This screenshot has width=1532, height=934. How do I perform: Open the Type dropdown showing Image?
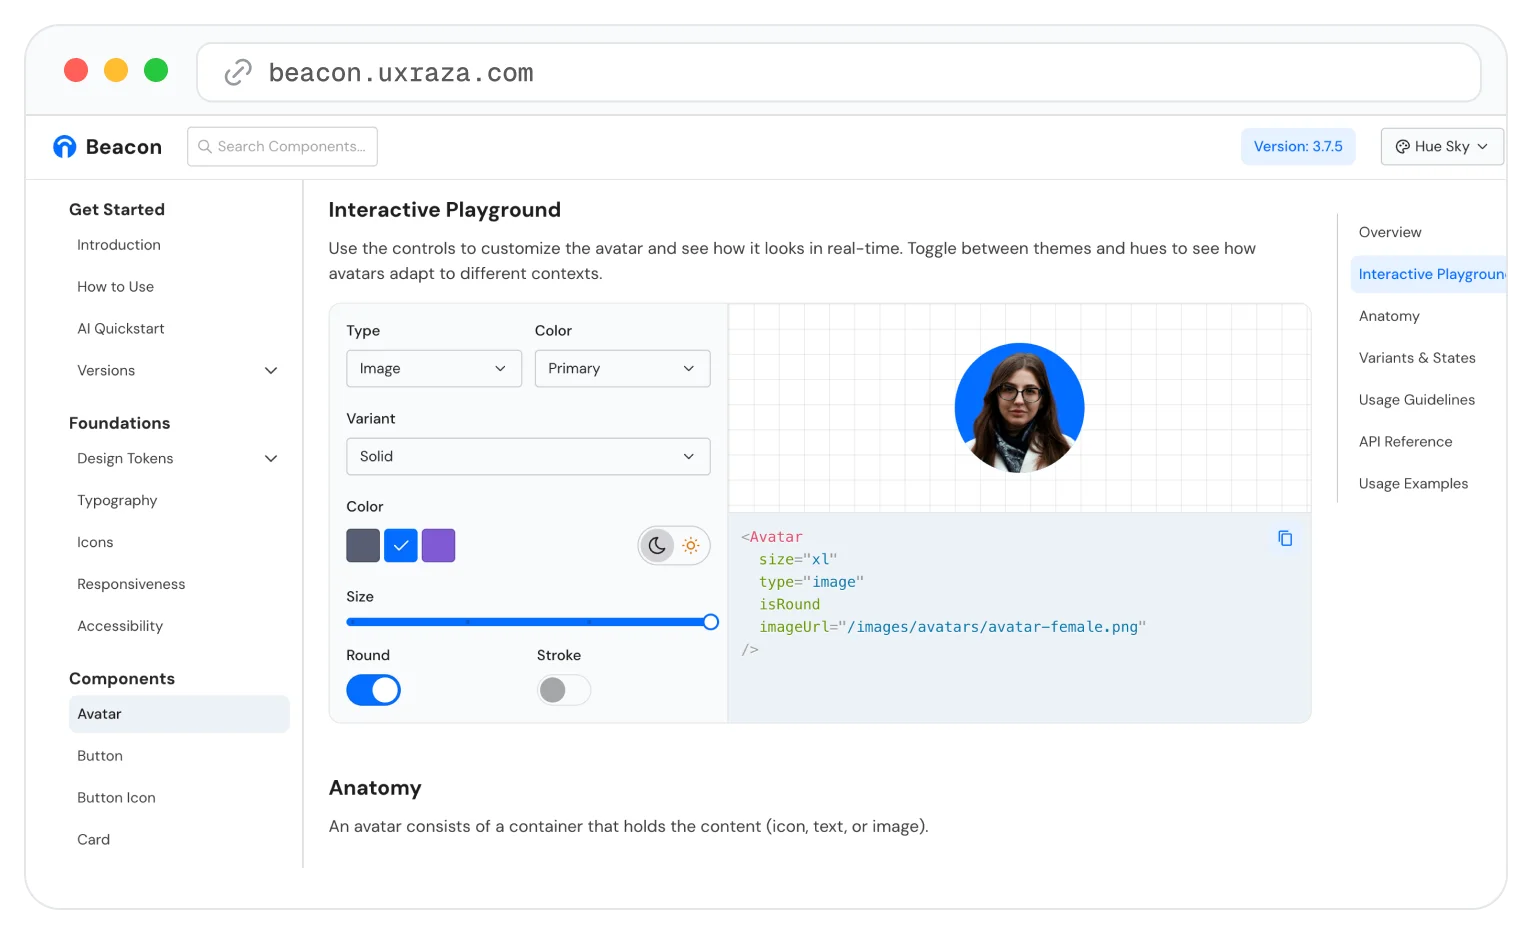point(434,368)
